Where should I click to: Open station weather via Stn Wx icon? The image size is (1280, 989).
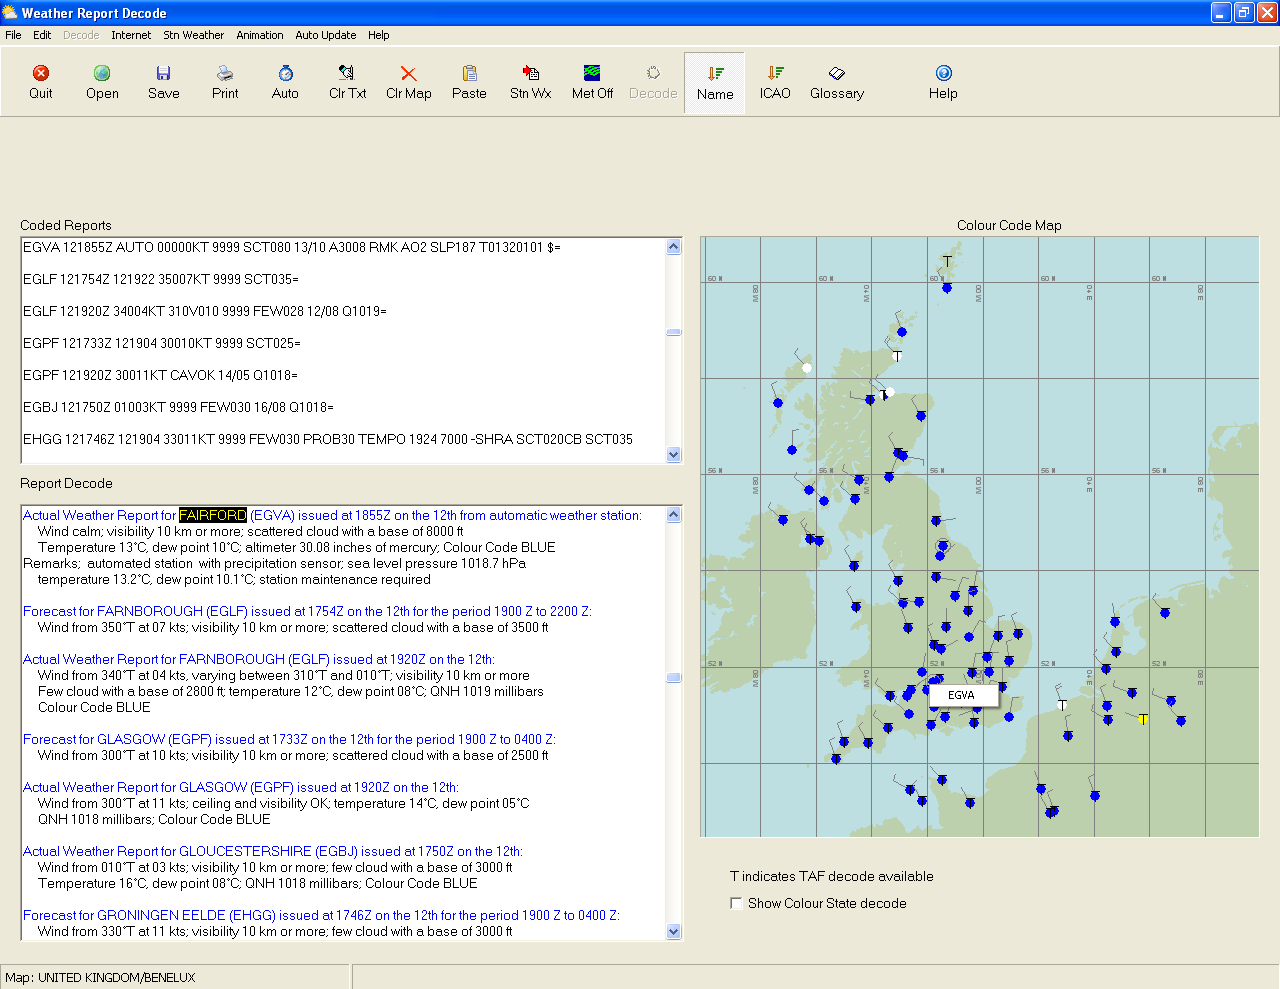point(530,82)
